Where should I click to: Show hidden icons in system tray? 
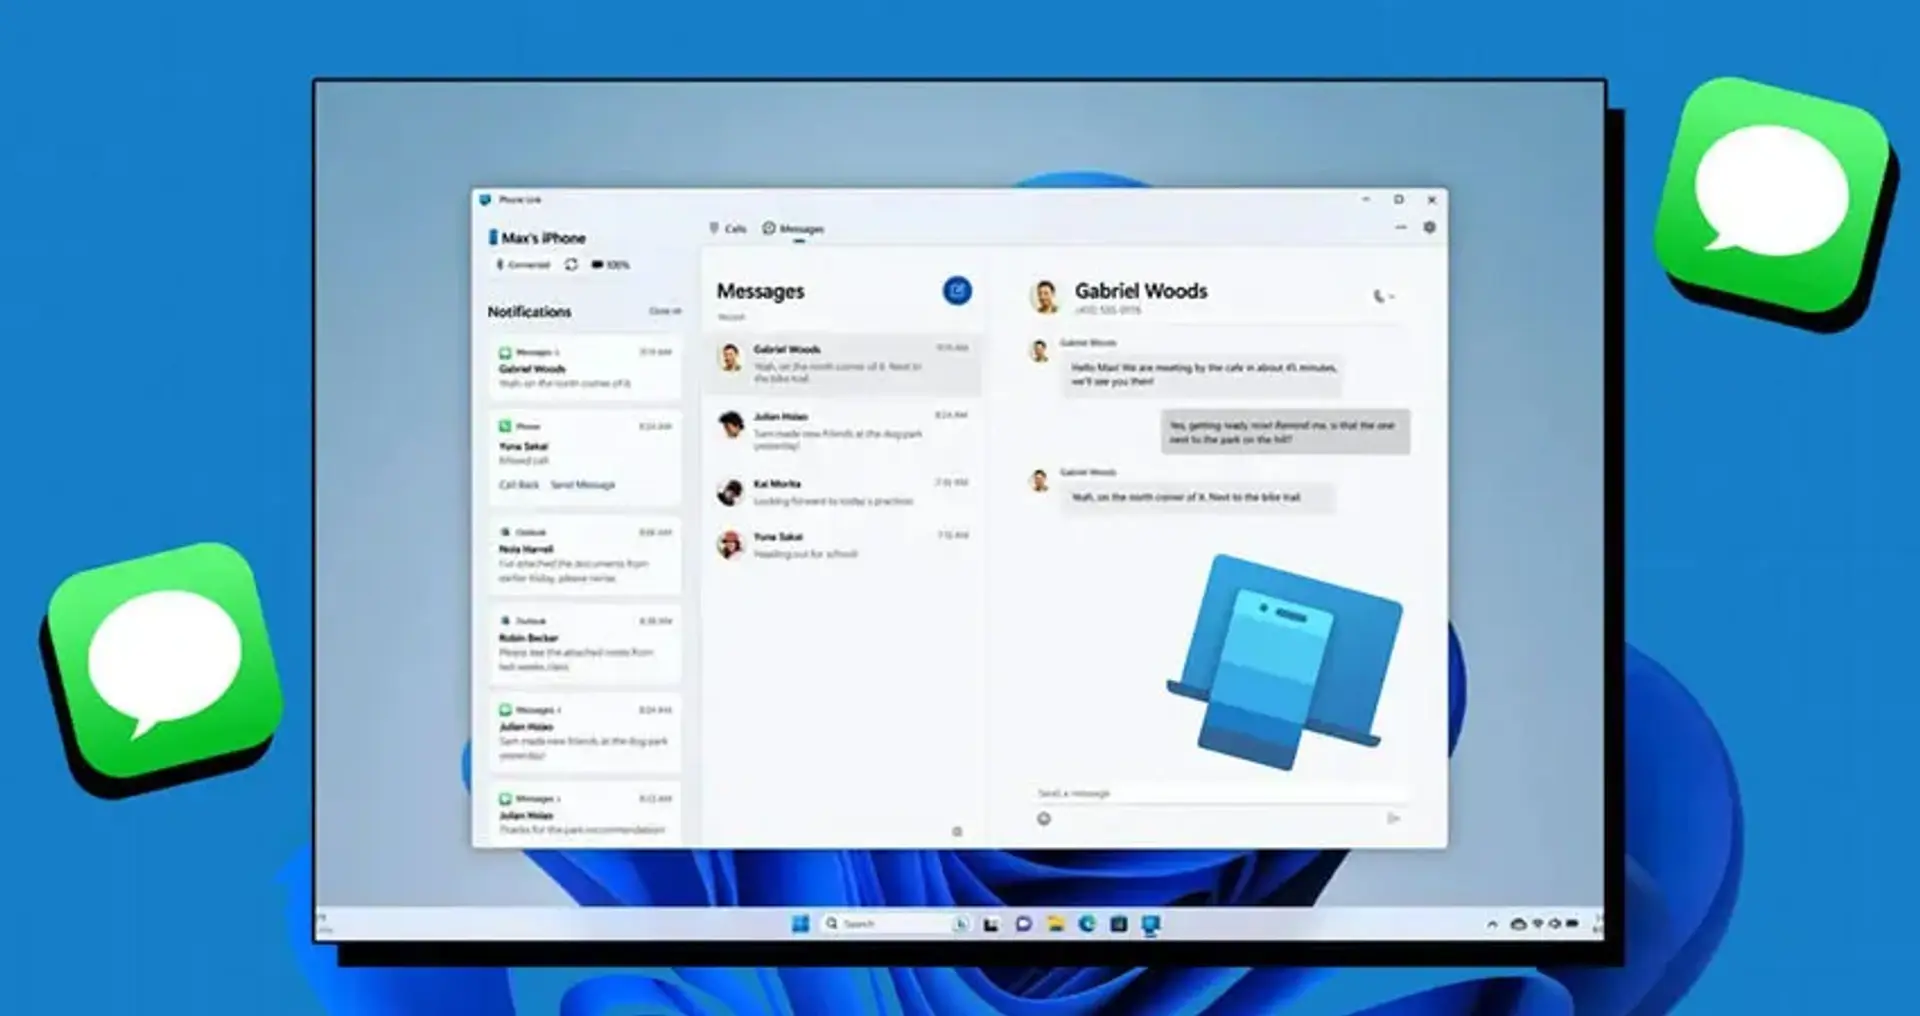(1492, 925)
